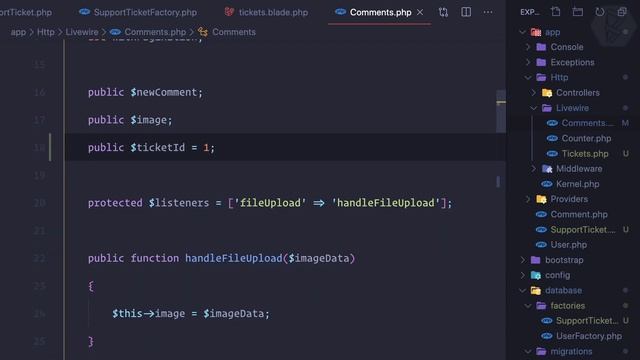
Task: Expand the Console folder
Action: tap(528, 47)
